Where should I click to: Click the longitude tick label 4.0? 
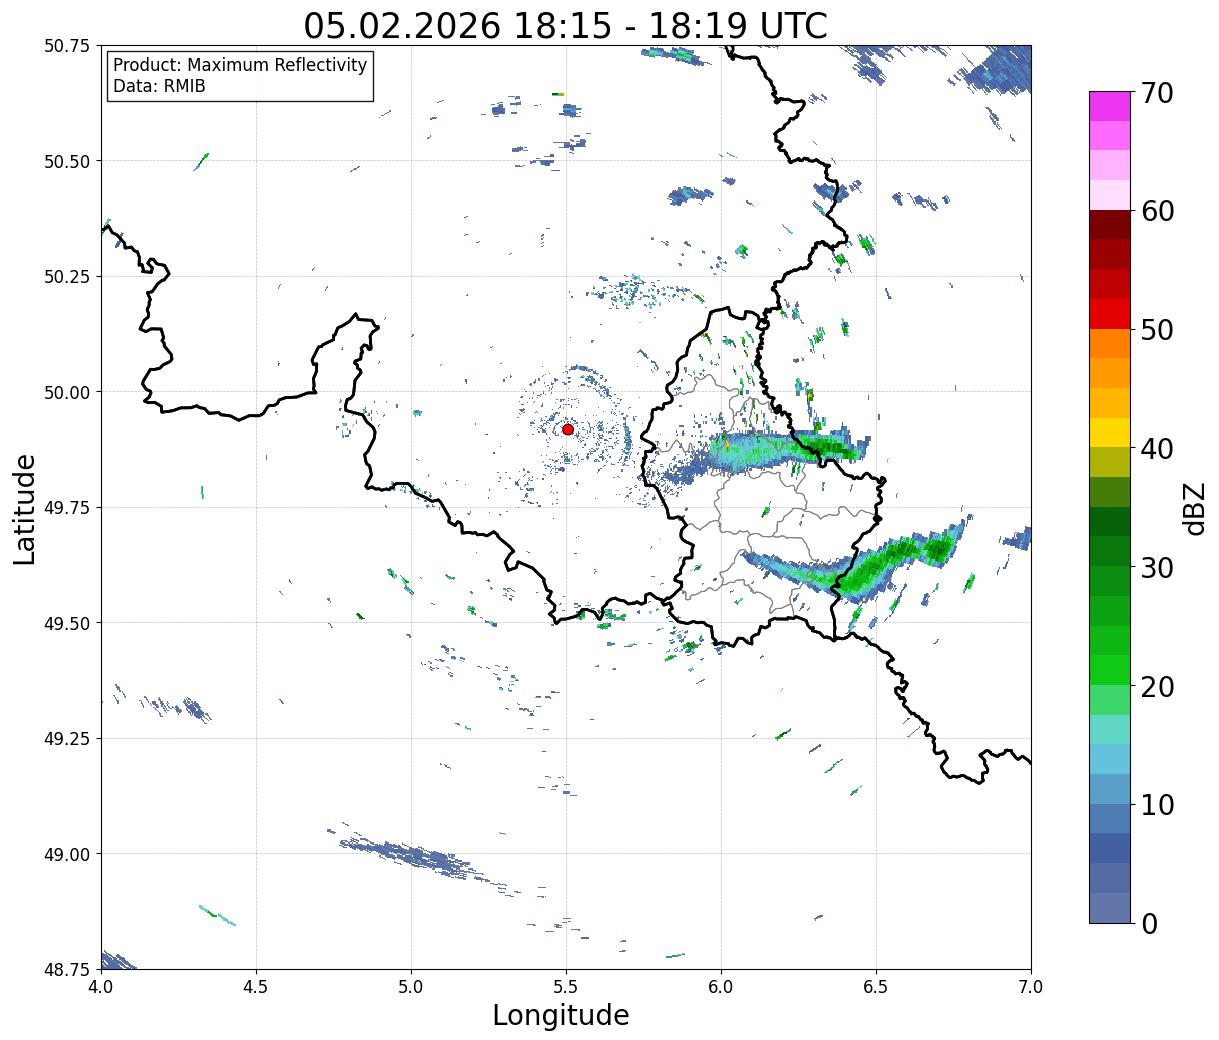coord(101,986)
